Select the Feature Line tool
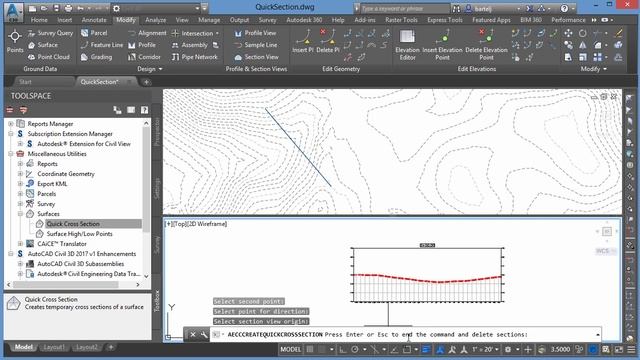640x360 pixels. pyautogui.click(x=102, y=45)
